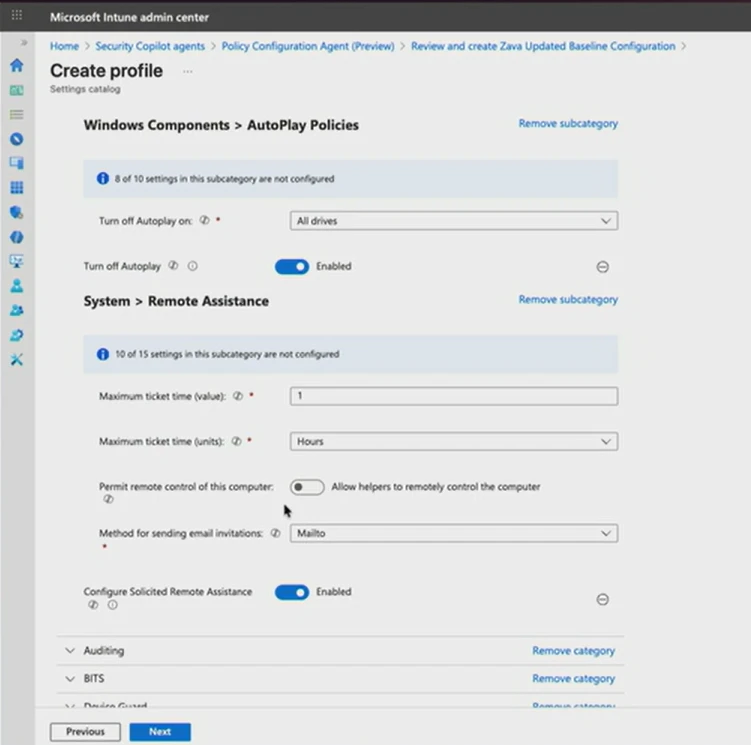Open the Groups icon in sidebar
Viewport: 751px width, 745px height.
[17, 310]
